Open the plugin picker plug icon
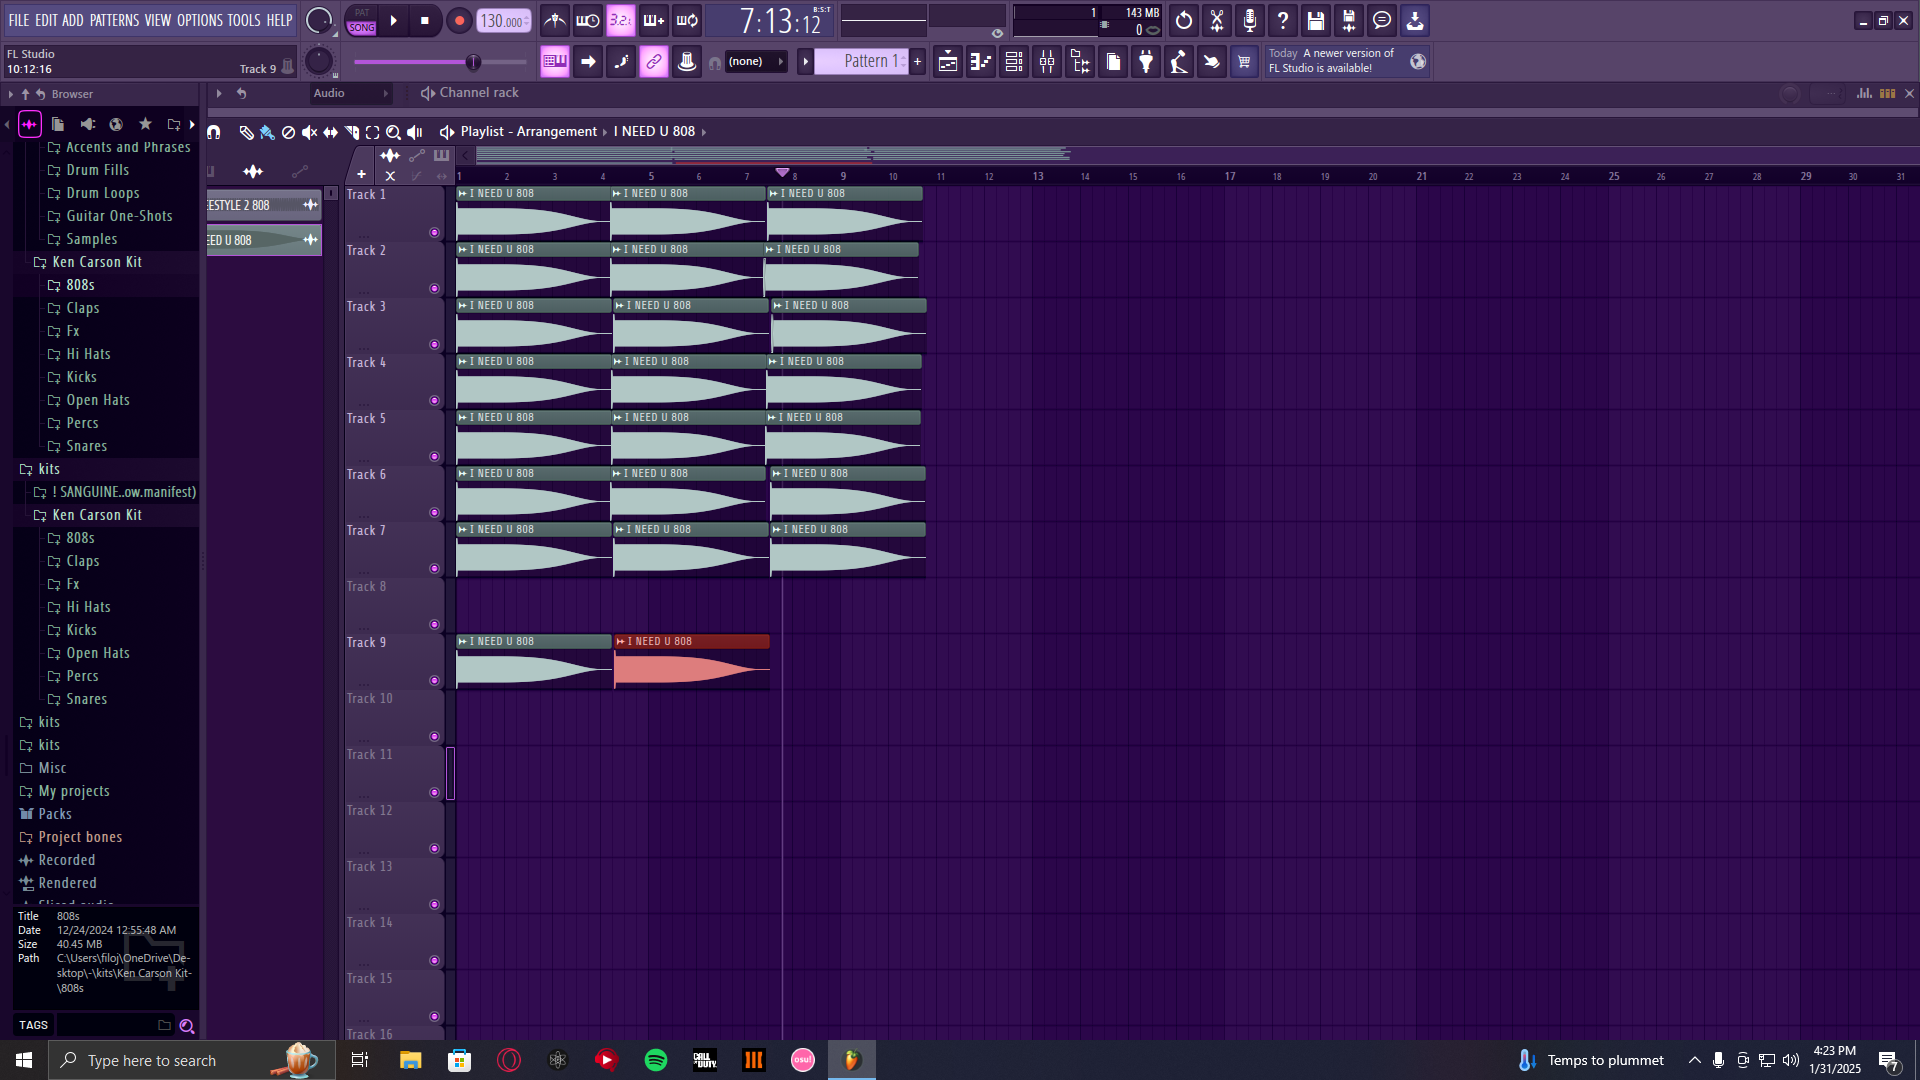Viewport: 1920px width, 1080px height. 1145,62
